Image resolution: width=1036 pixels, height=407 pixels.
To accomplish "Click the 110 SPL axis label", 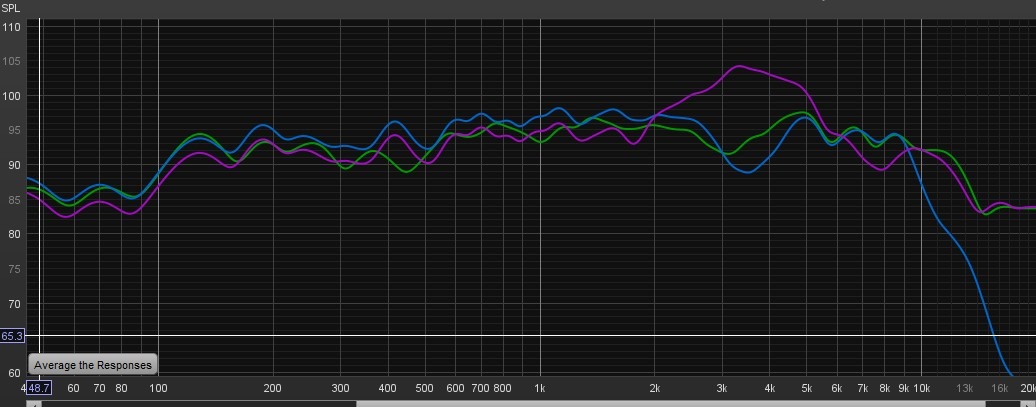I will point(11,27).
